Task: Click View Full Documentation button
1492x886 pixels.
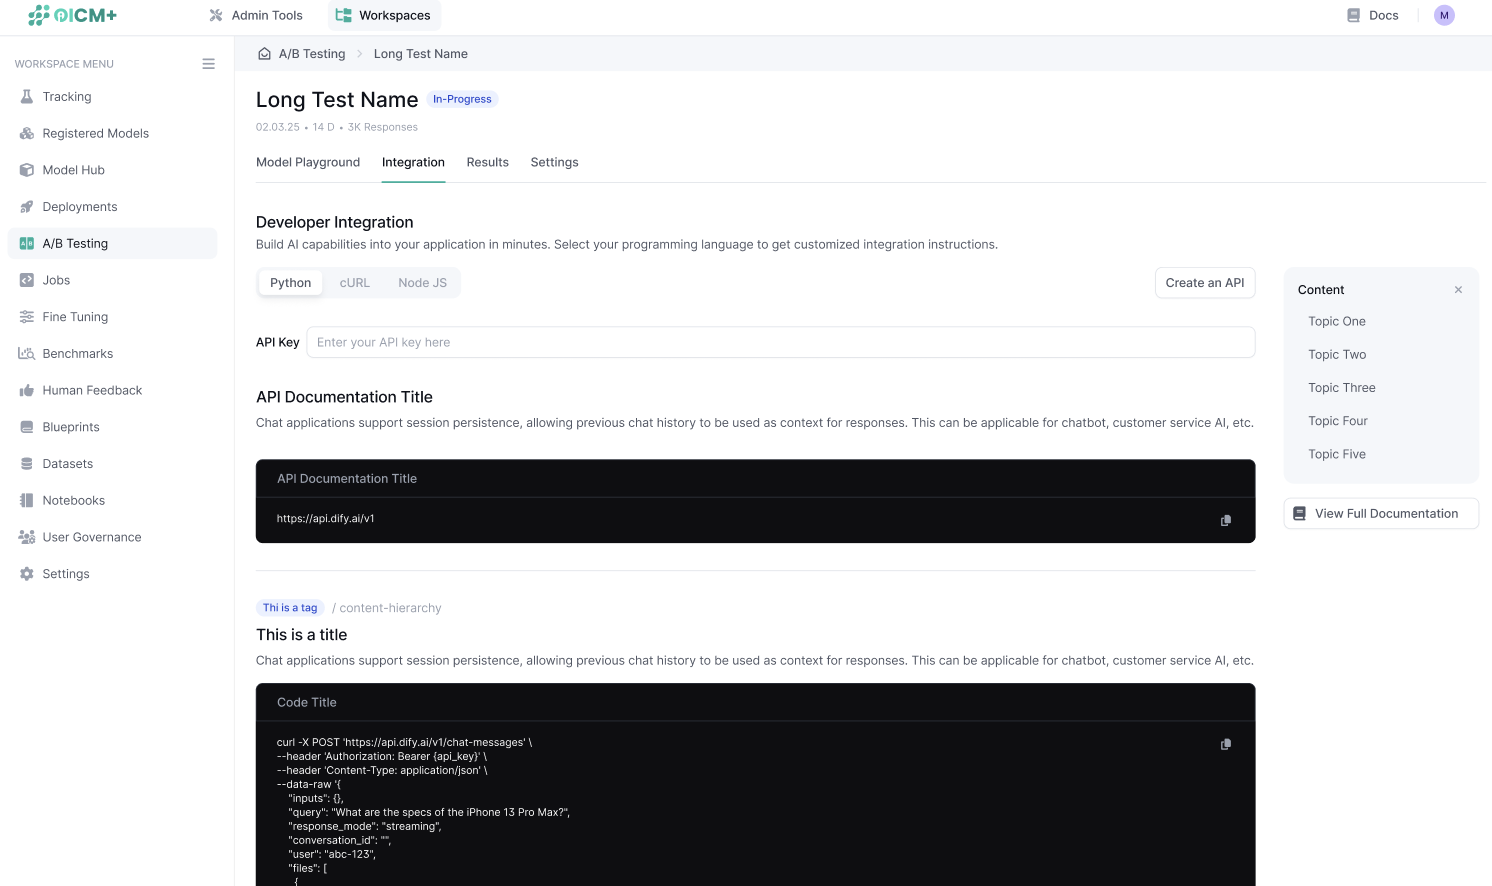Action: point(1380,514)
